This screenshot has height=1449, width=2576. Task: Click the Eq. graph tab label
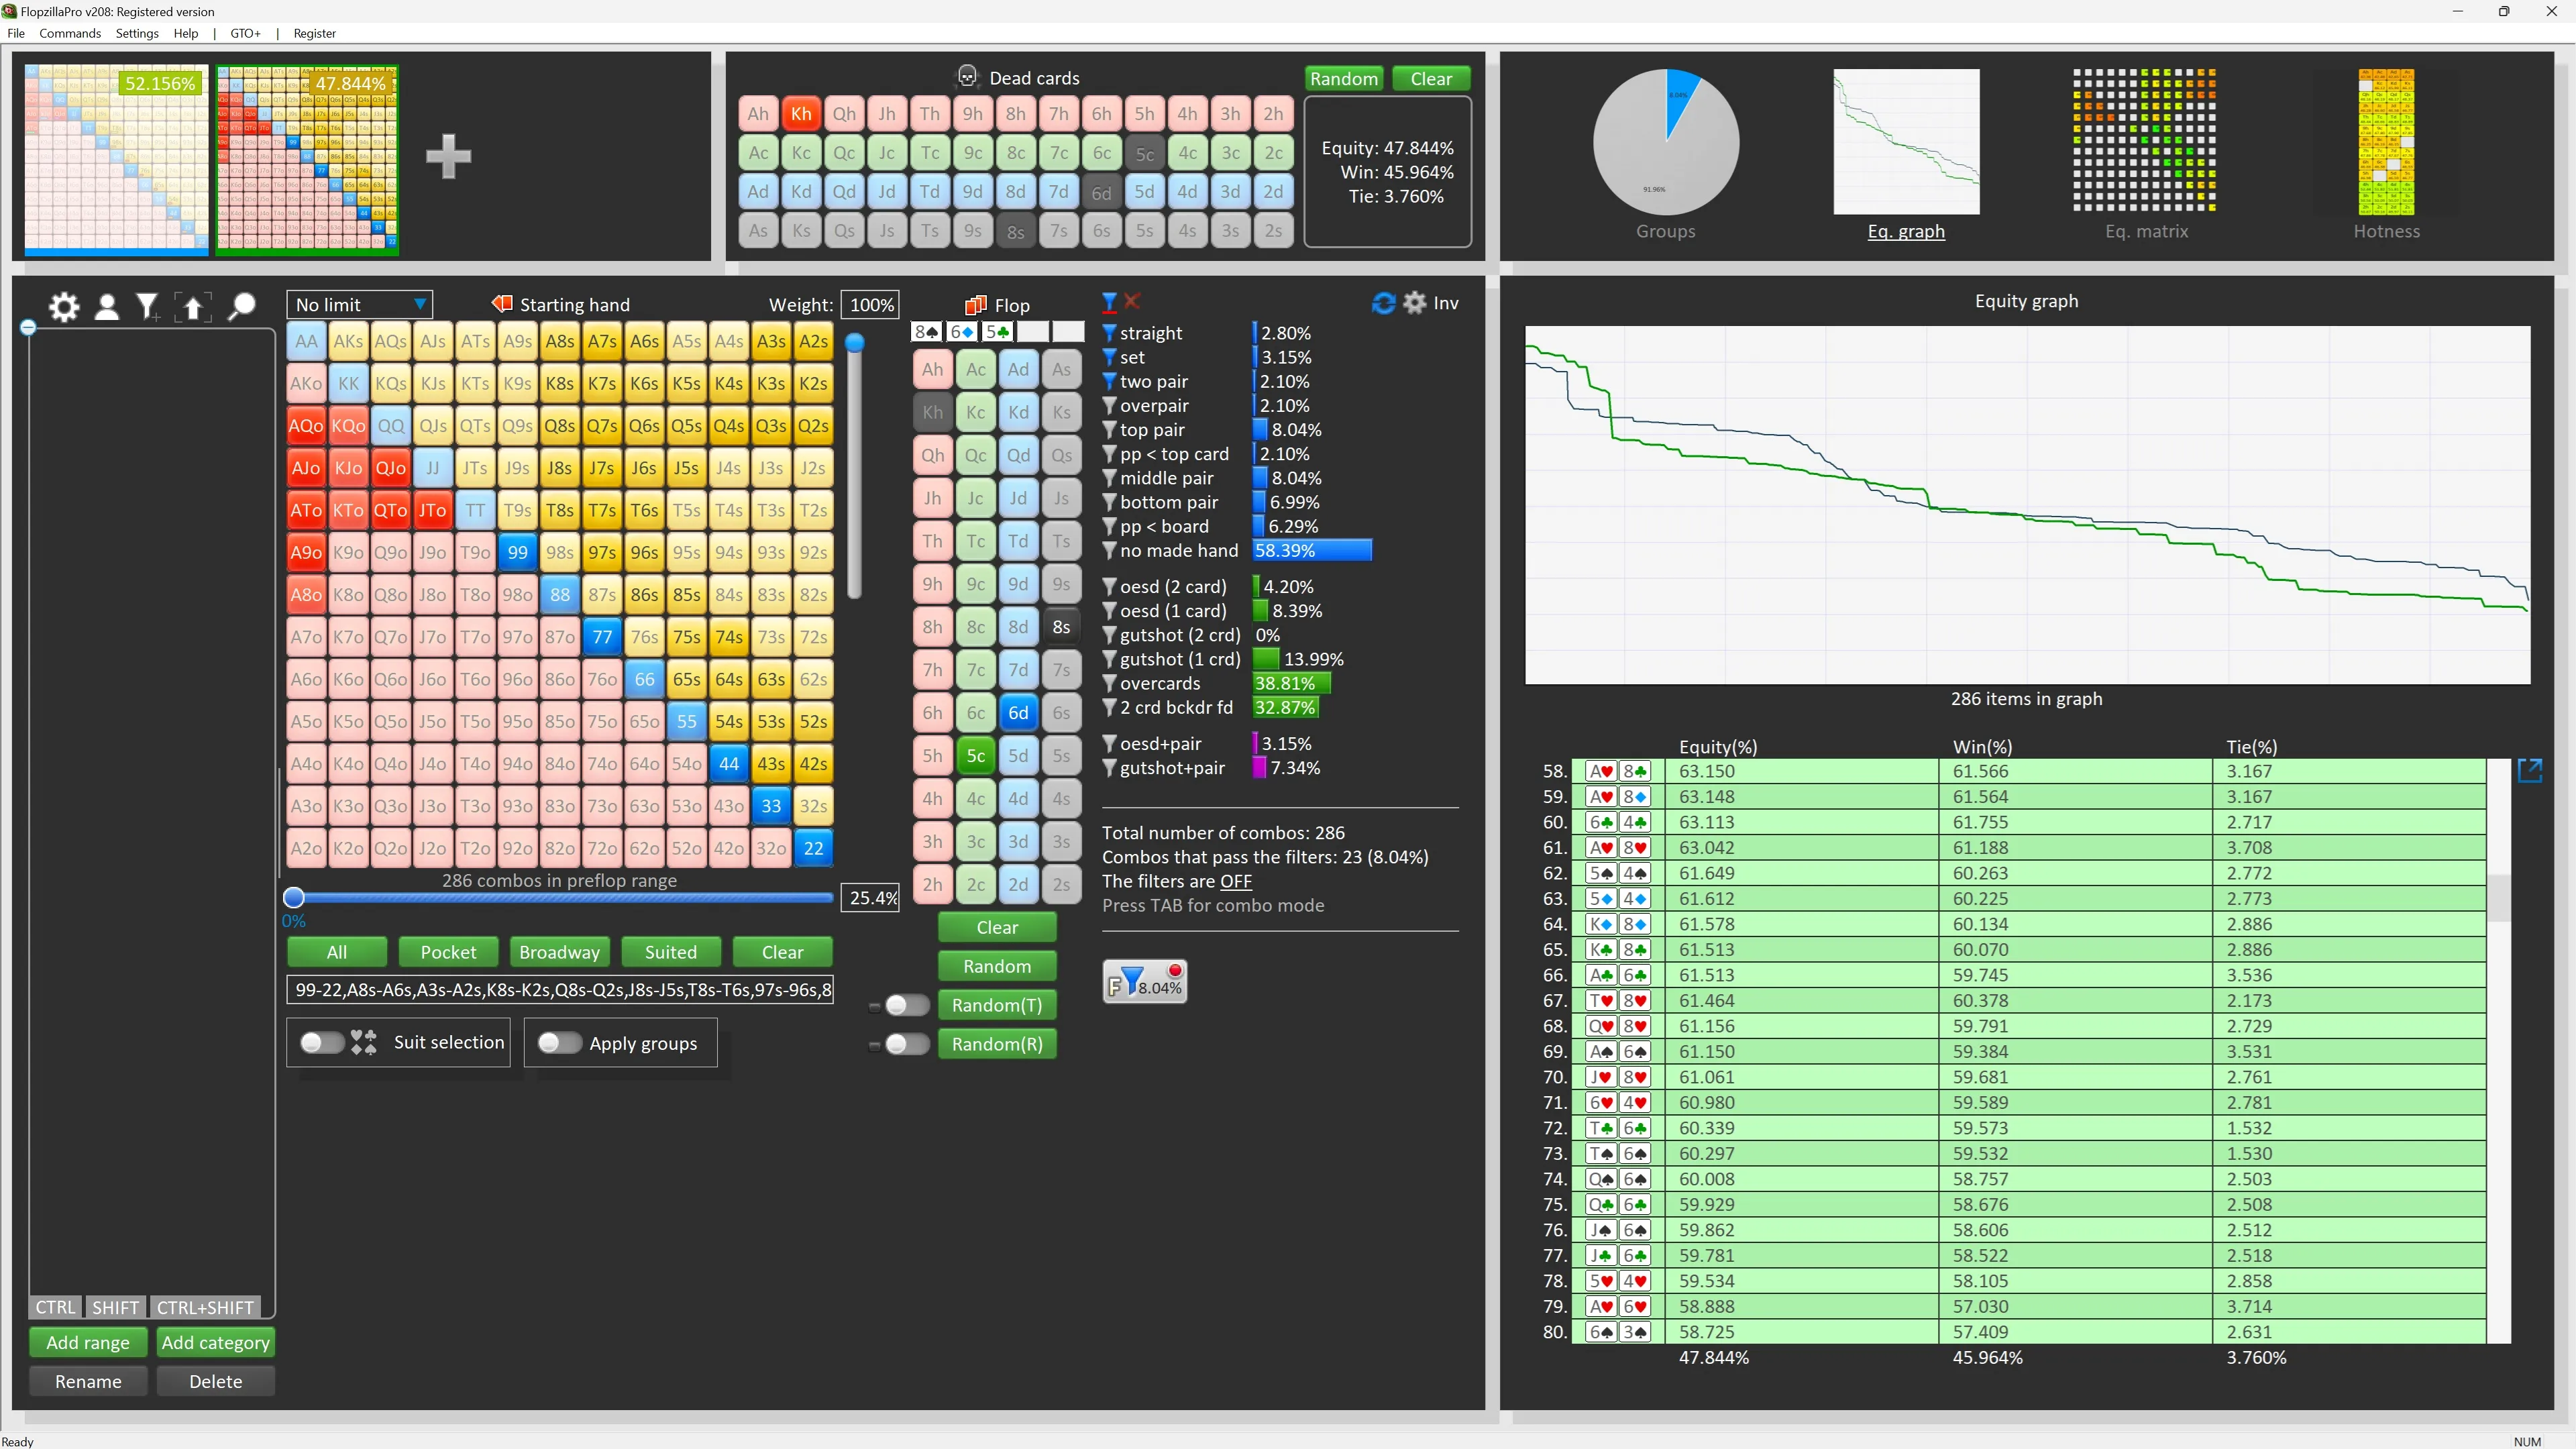coord(1906,231)
